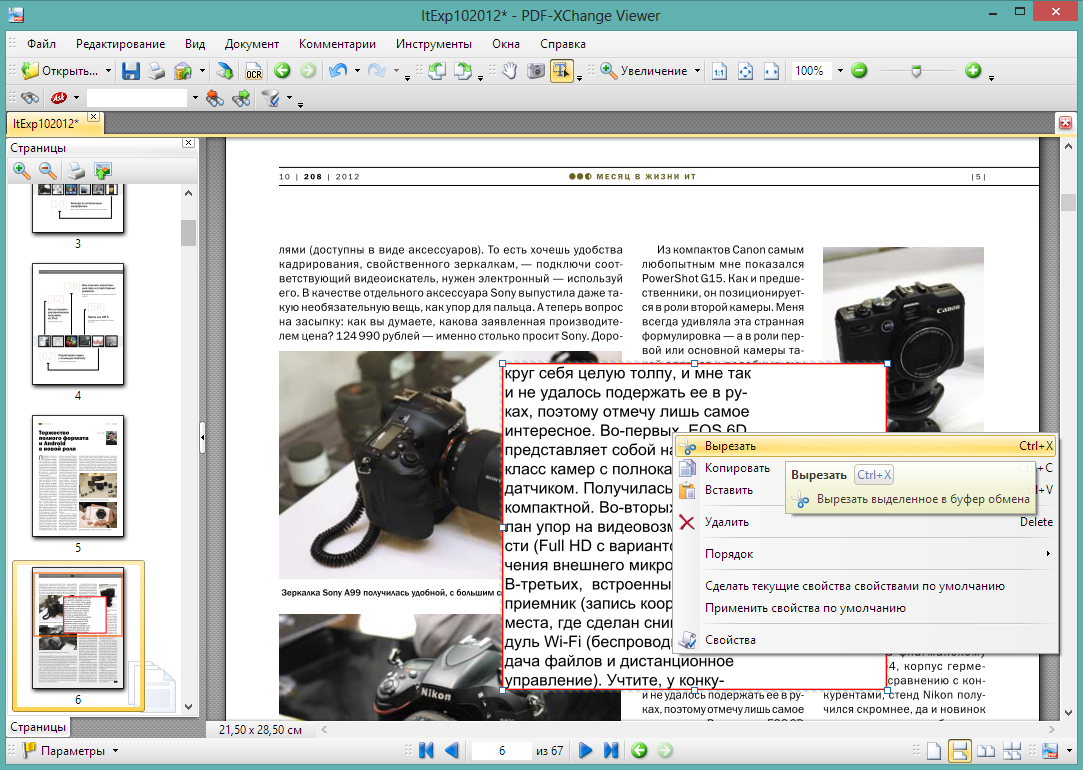Enable single page layout

[934, 751]
